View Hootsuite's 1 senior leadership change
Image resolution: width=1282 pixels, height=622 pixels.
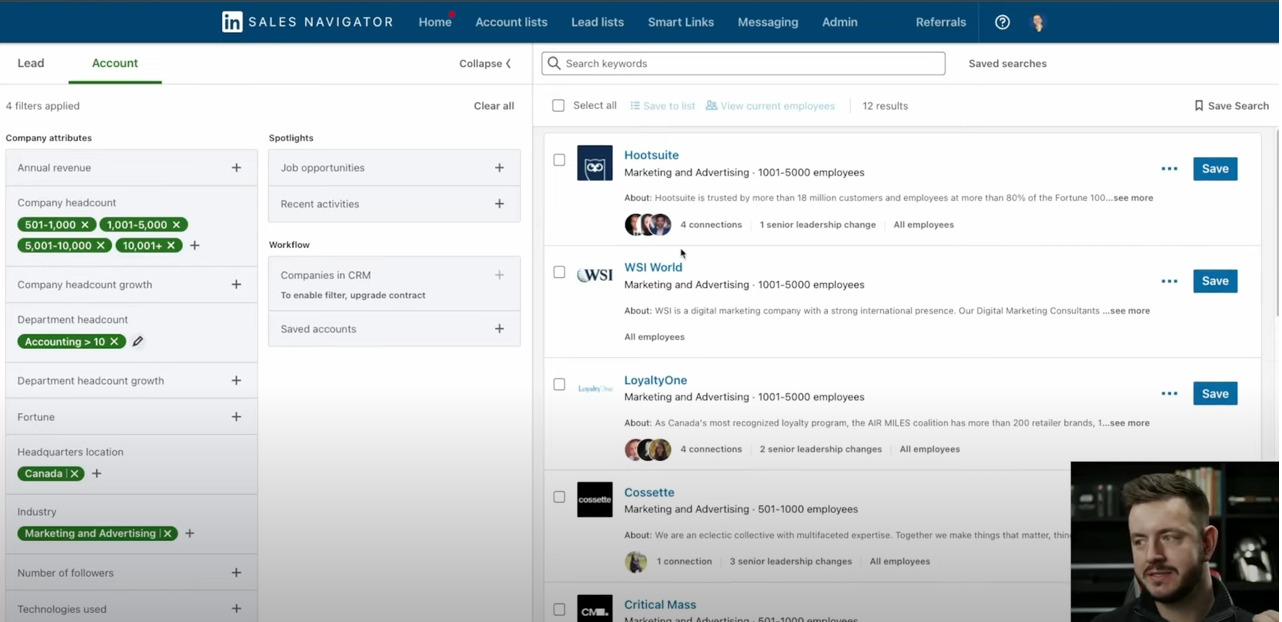tap(818, 225)
